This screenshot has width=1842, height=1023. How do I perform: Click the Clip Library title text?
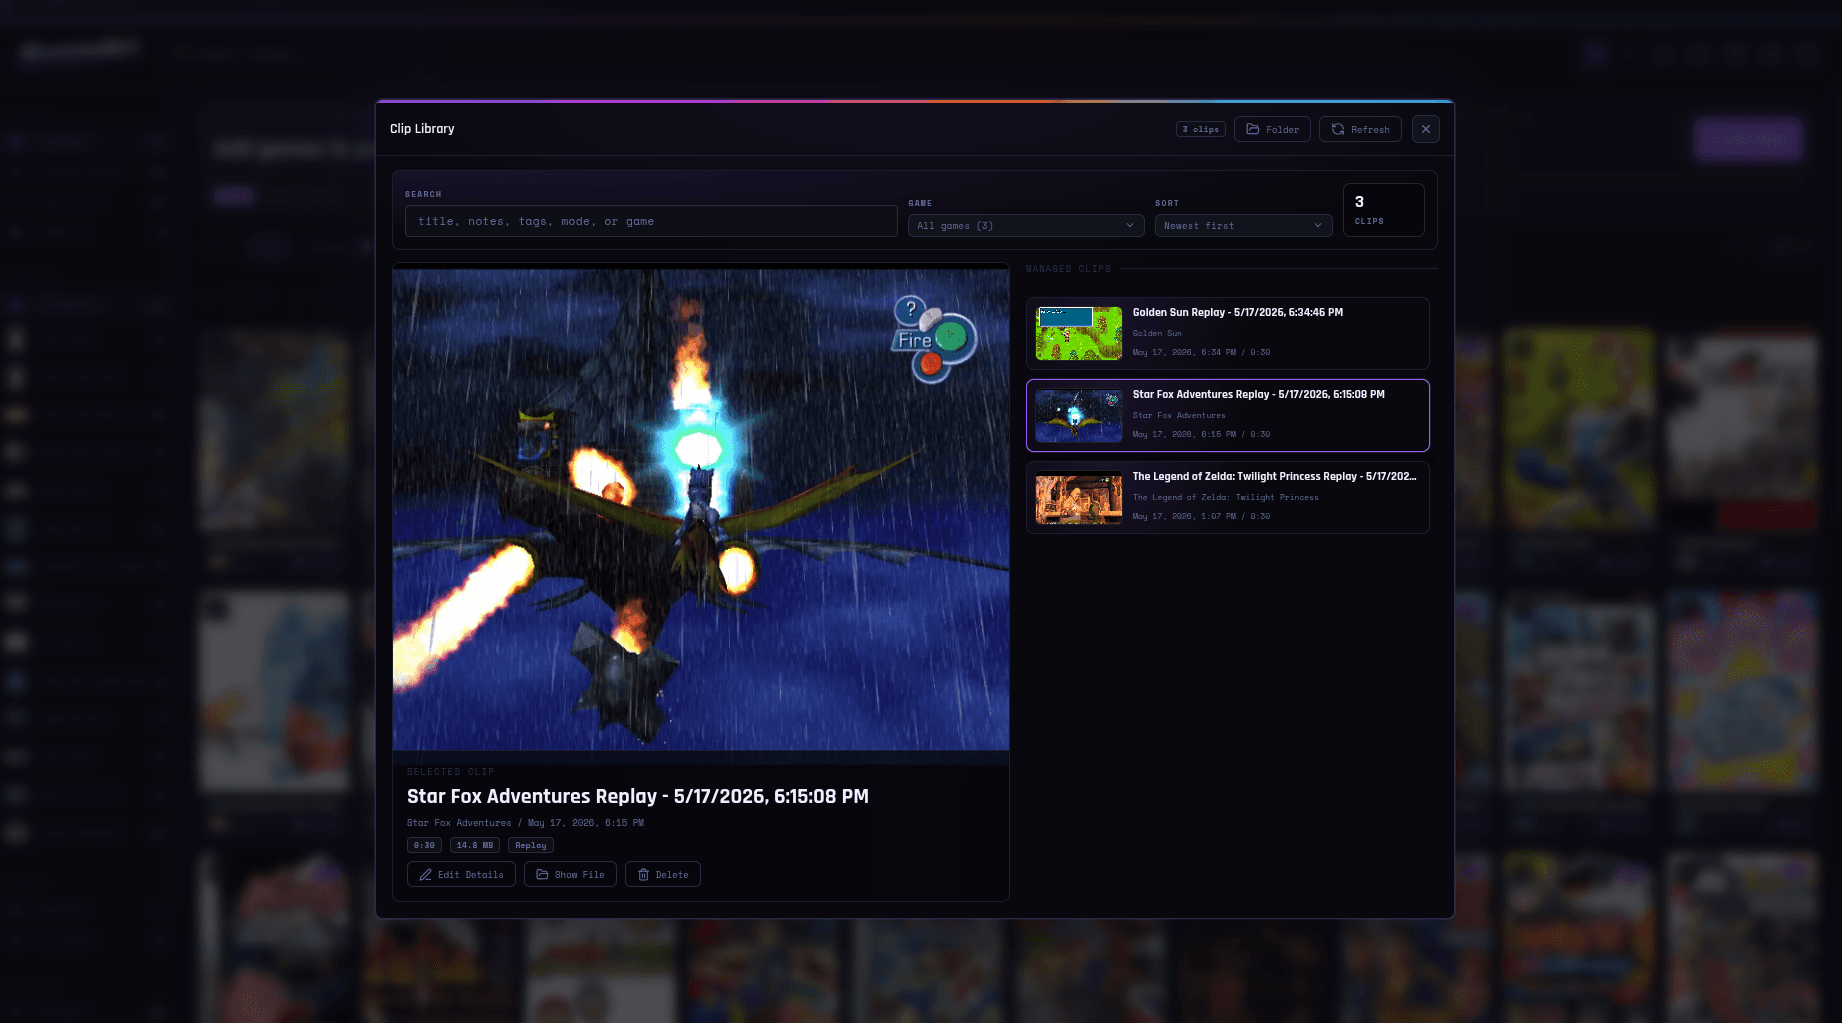click(422, 129)
